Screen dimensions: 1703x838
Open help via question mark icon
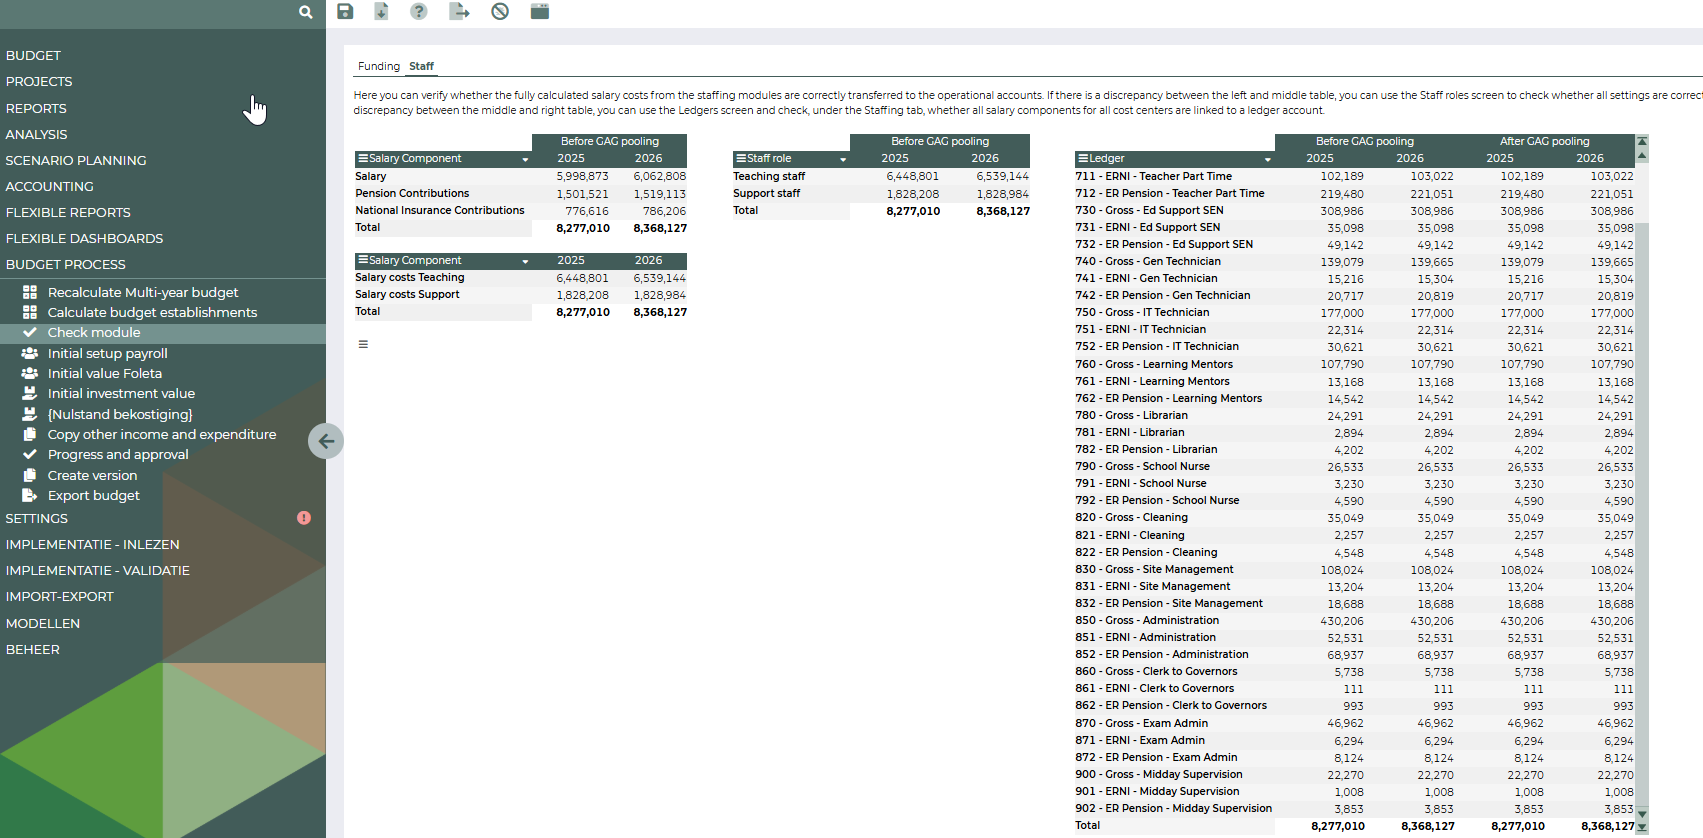coord(419,11)
